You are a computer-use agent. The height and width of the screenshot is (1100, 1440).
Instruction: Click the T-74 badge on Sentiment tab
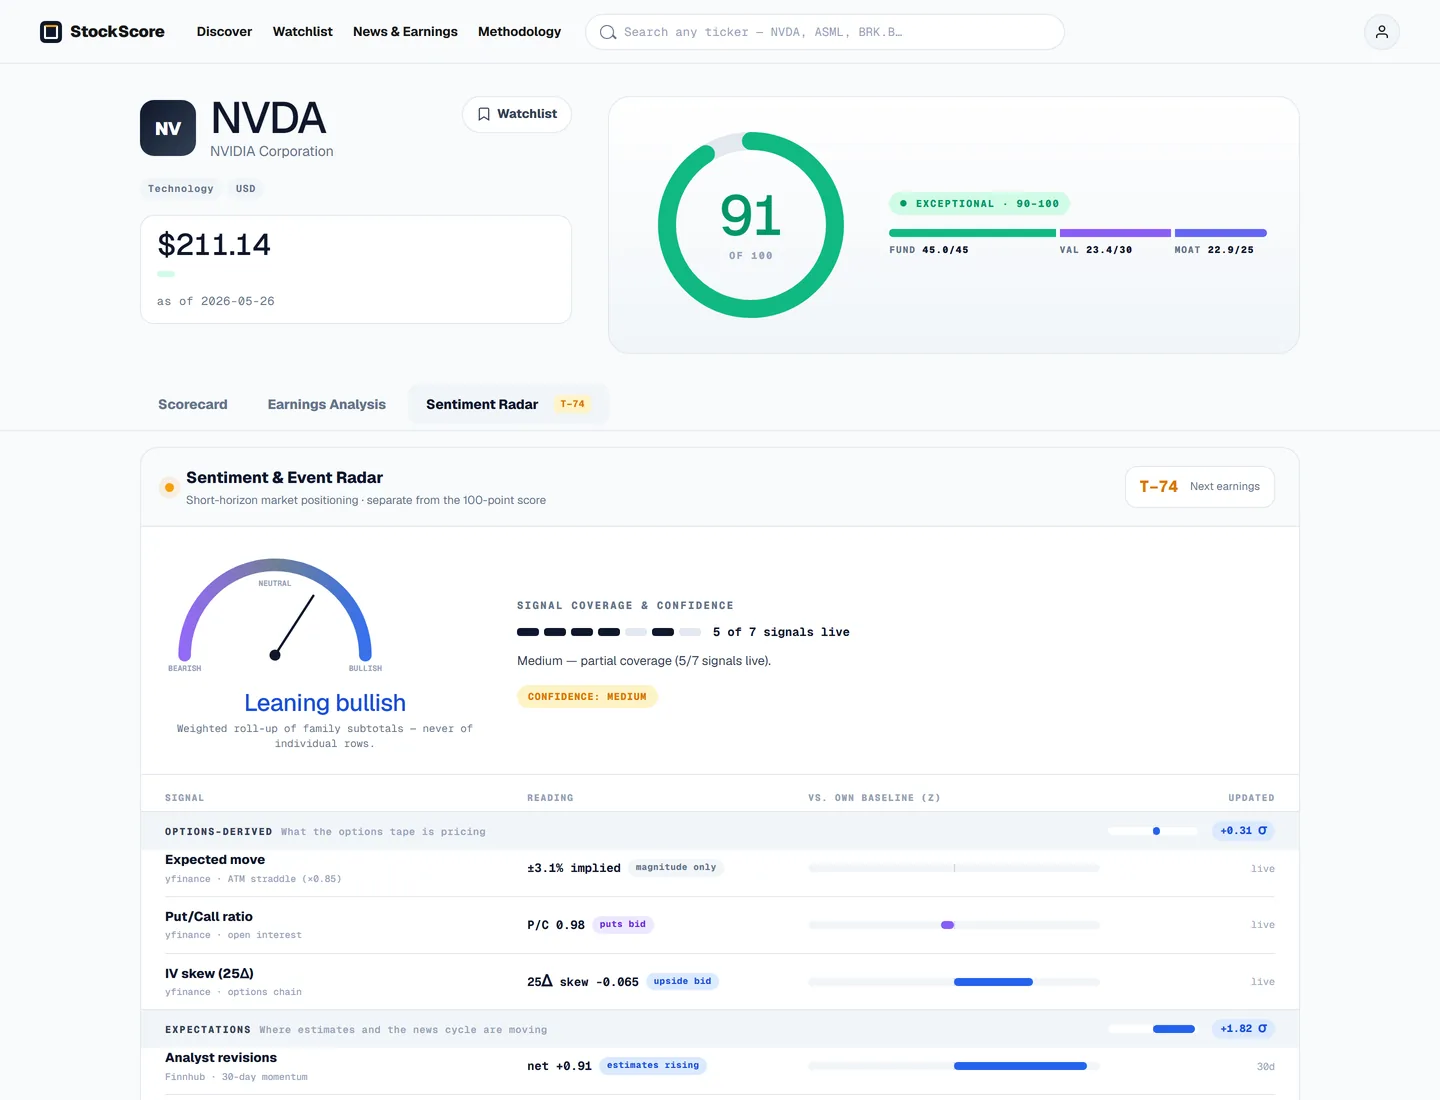[573, 404]
